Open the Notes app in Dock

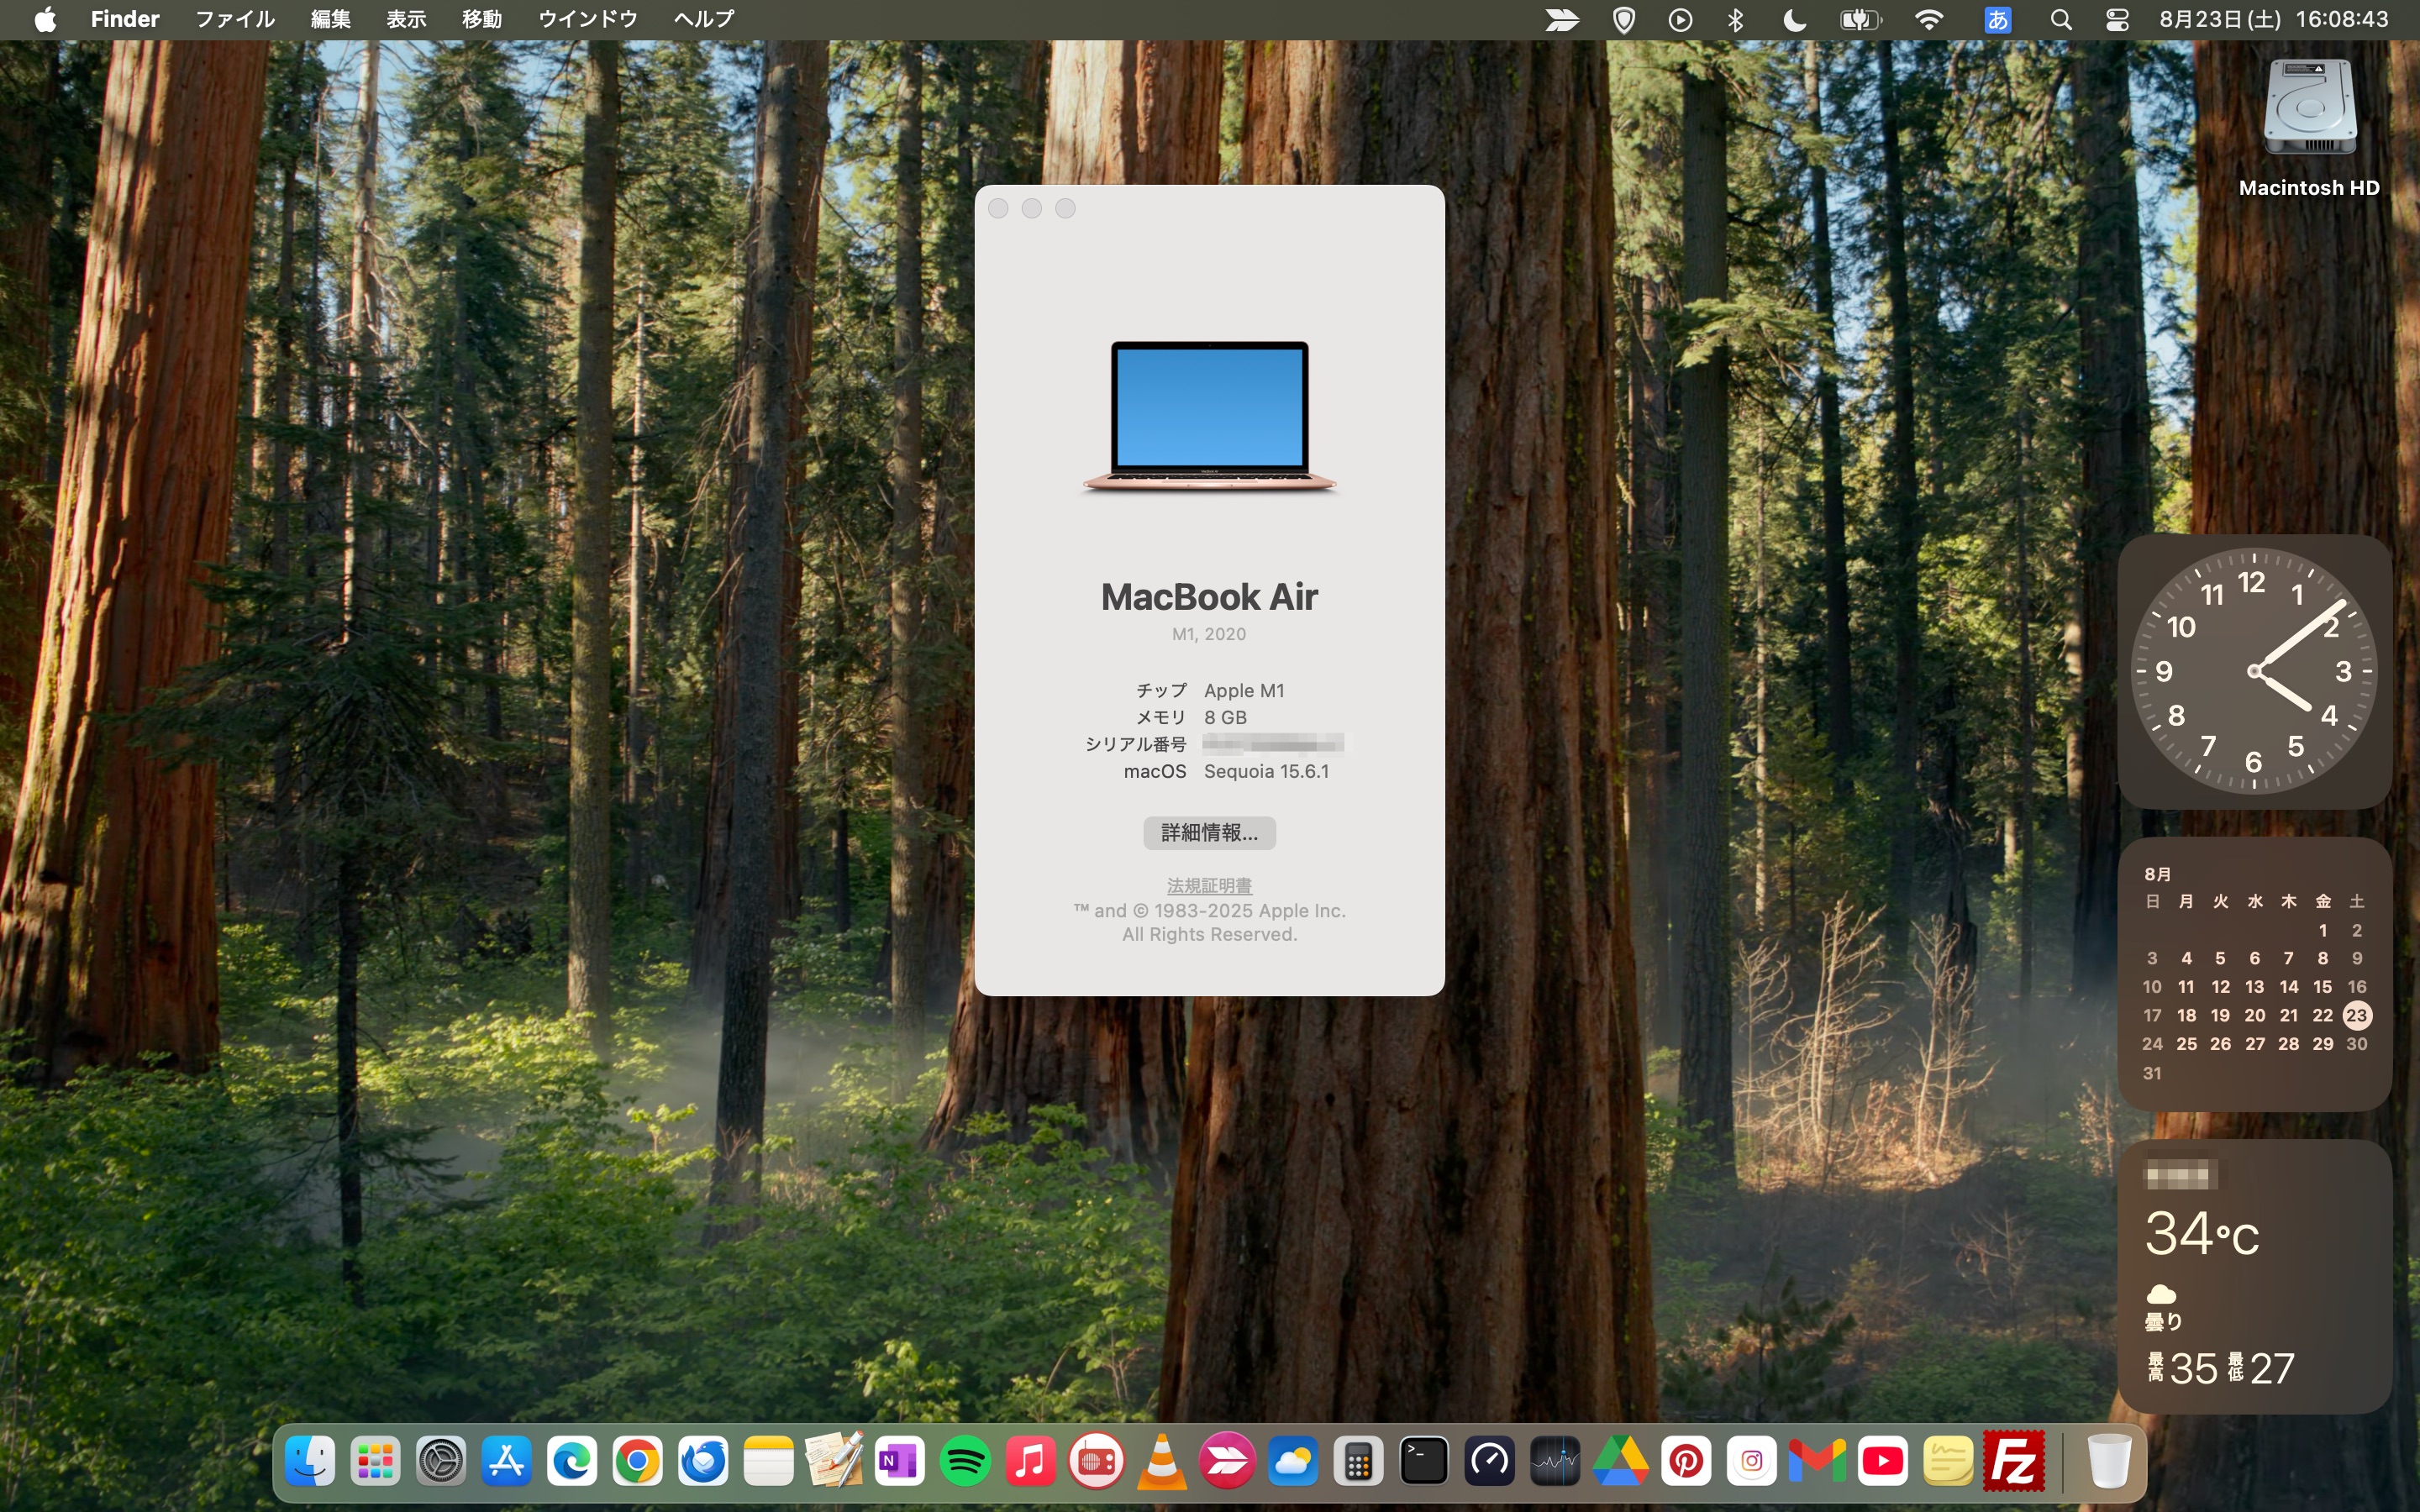[x=768, y=1462]
